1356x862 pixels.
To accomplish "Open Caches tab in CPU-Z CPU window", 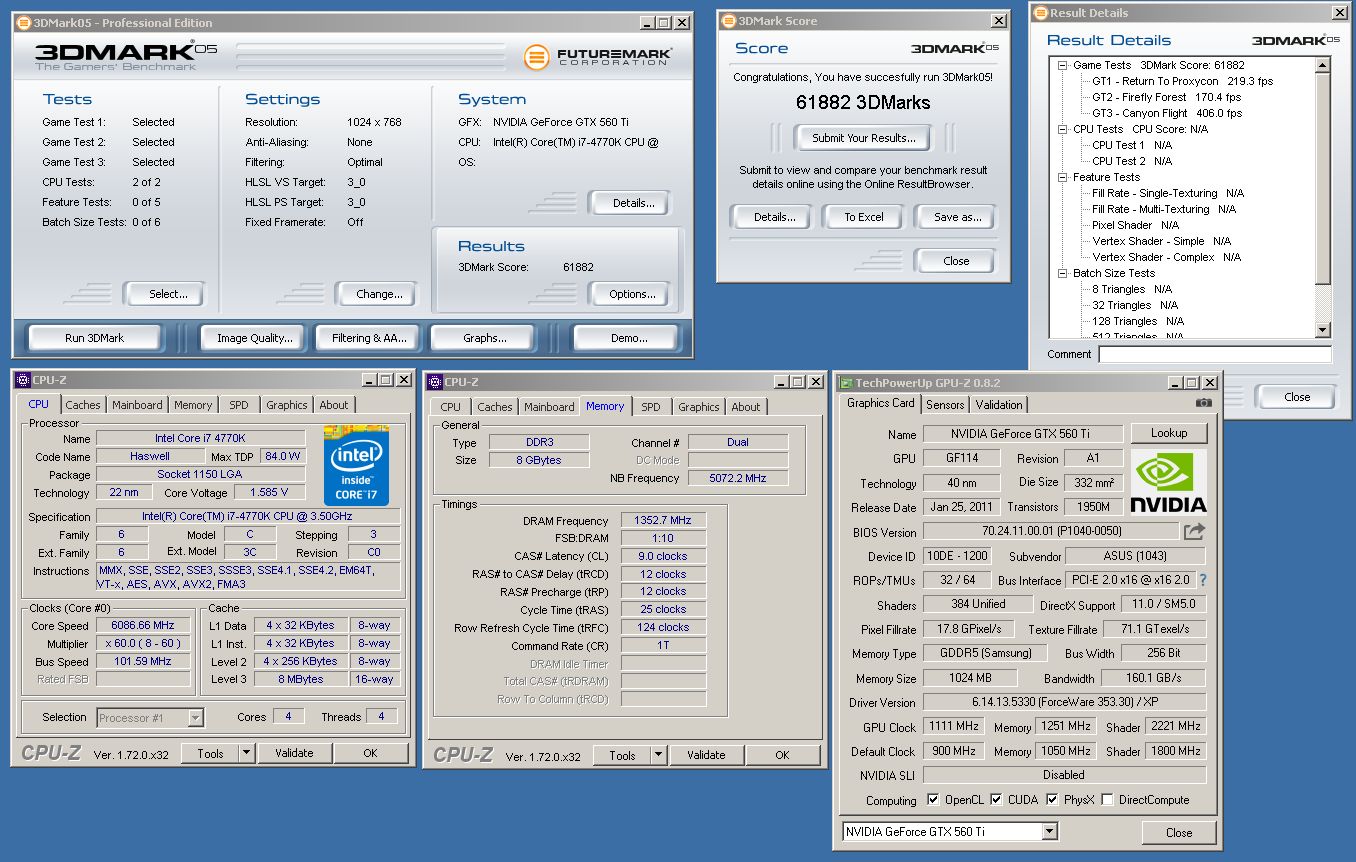I will pyautogui.click(x=83, y=405).
